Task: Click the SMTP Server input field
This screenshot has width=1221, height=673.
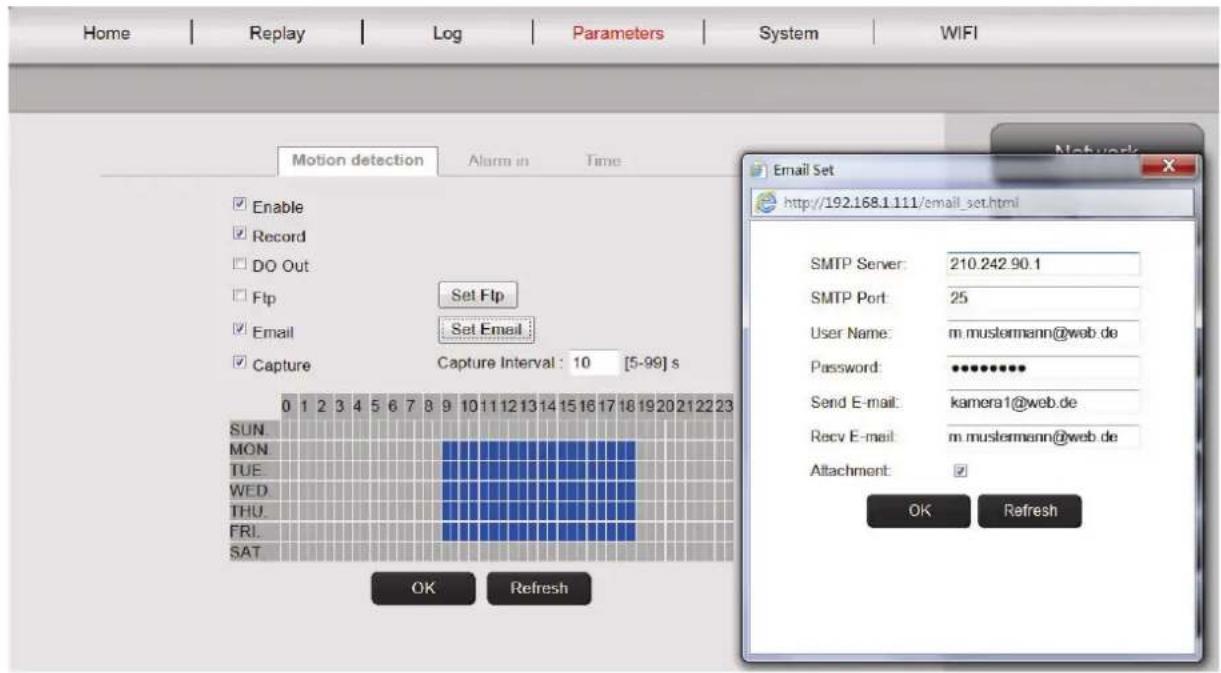Action: [x=1040, y=264]
